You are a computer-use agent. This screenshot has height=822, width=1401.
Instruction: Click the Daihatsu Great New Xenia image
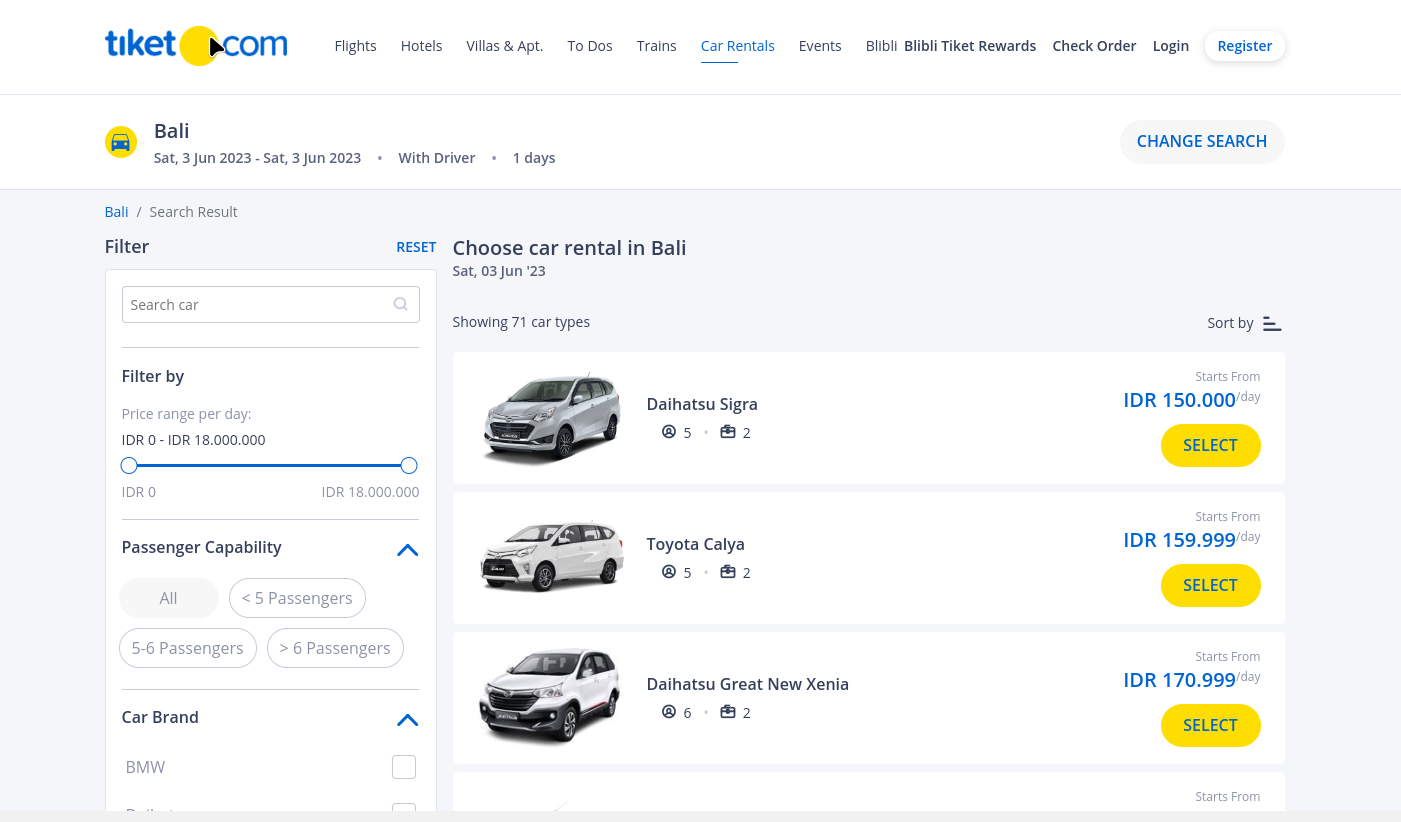tap(551, 697)
